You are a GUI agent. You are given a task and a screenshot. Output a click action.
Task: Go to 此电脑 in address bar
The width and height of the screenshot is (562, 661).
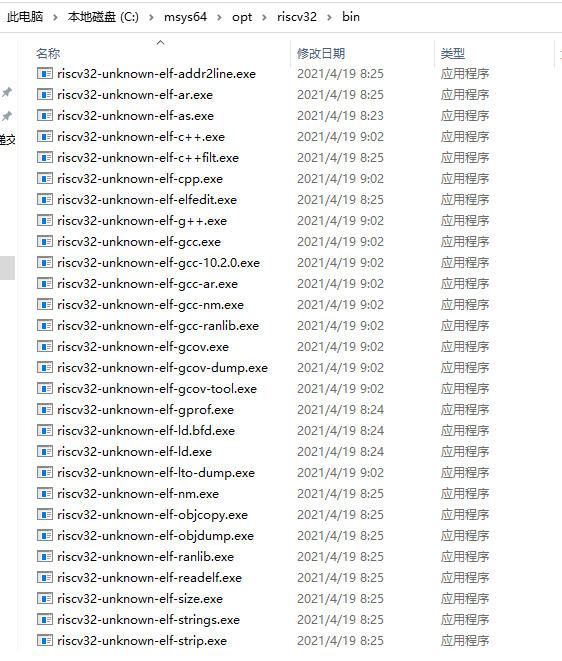click(x=25, y=17)
